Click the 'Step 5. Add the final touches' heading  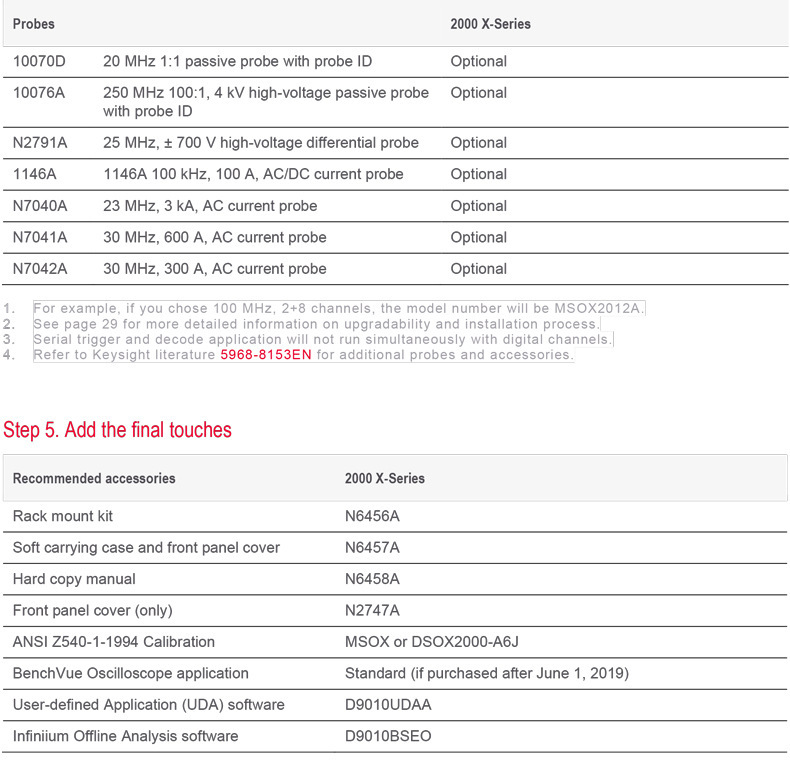[x=117, y=430]
